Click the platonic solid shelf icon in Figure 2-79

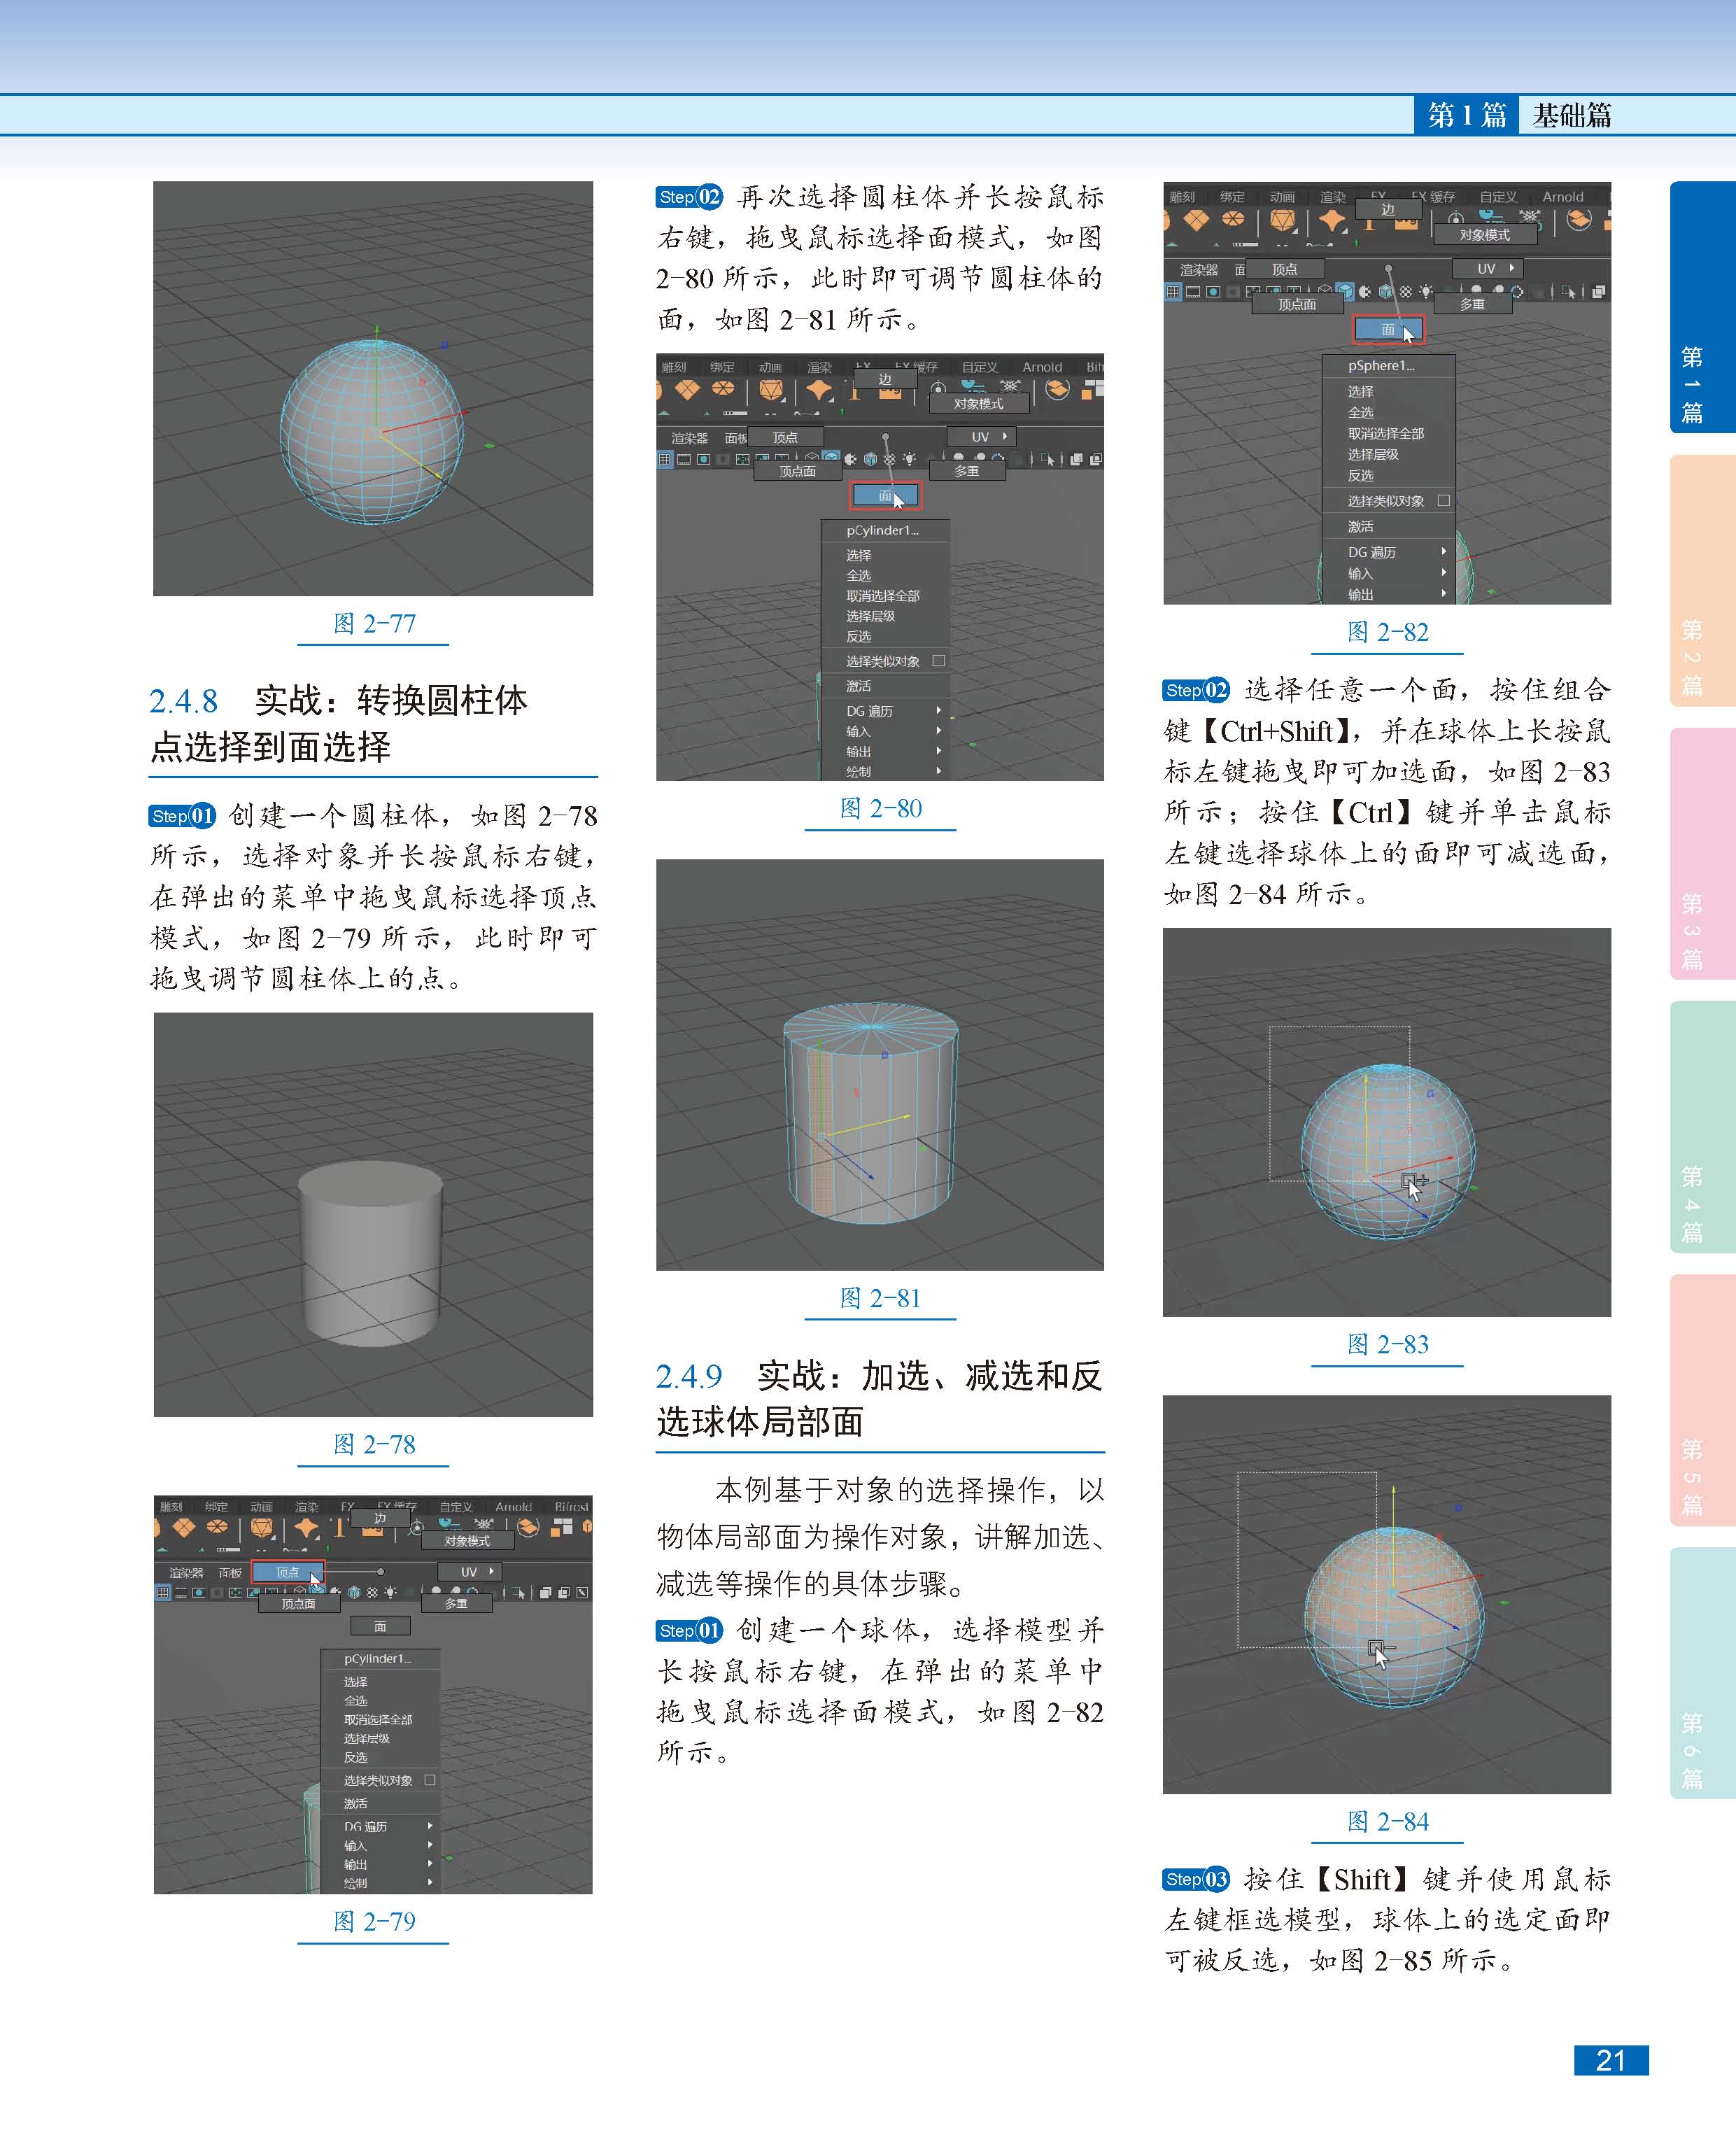pos(263,1528)
